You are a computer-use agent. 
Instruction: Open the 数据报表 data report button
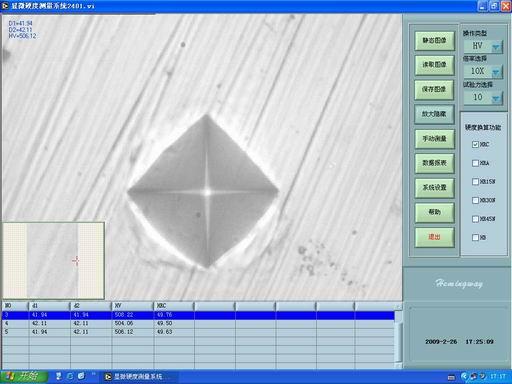tap(434, 163)
